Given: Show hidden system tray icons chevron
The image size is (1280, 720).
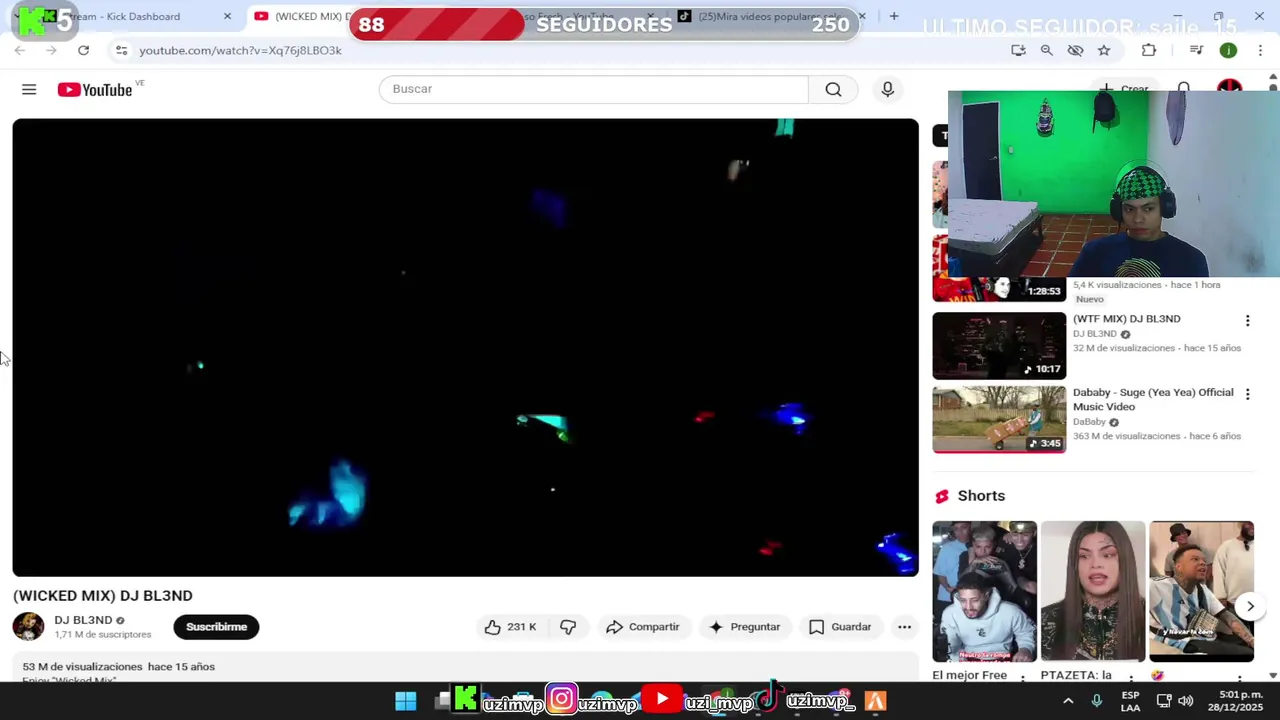Looking at the screenshot, I should 1068,702.
